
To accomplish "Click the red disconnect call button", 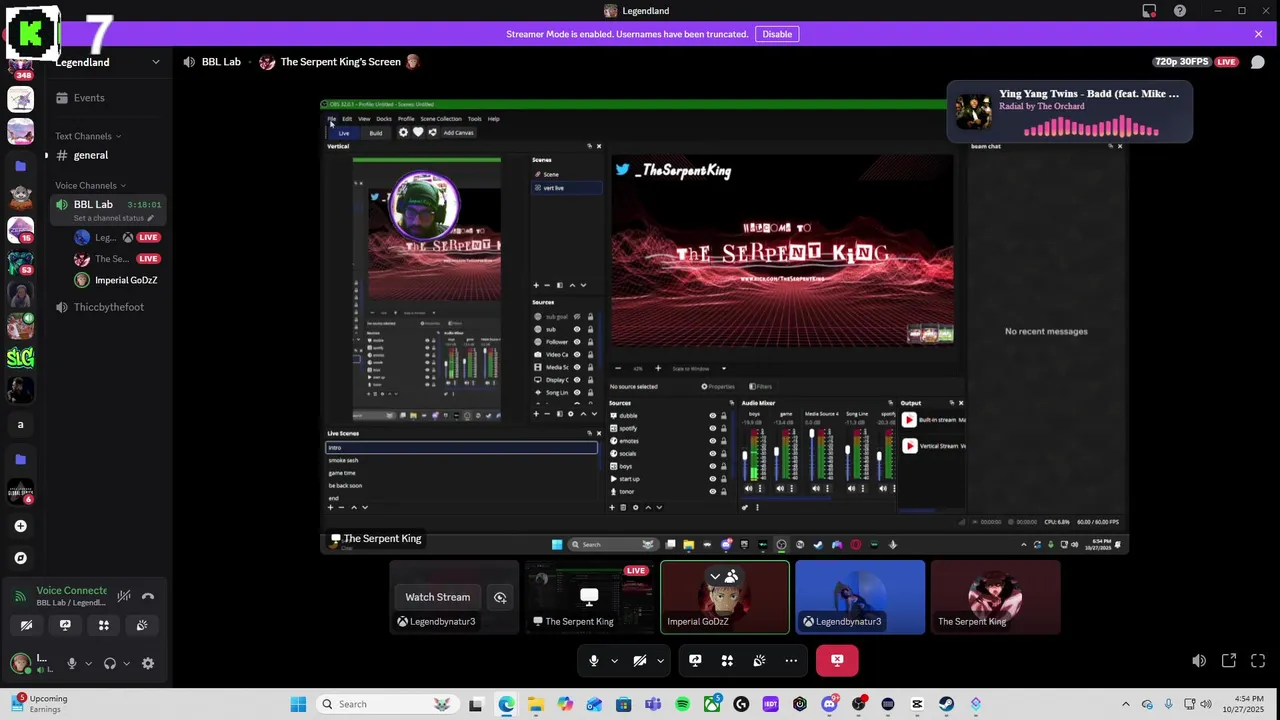I will point(837,660).
